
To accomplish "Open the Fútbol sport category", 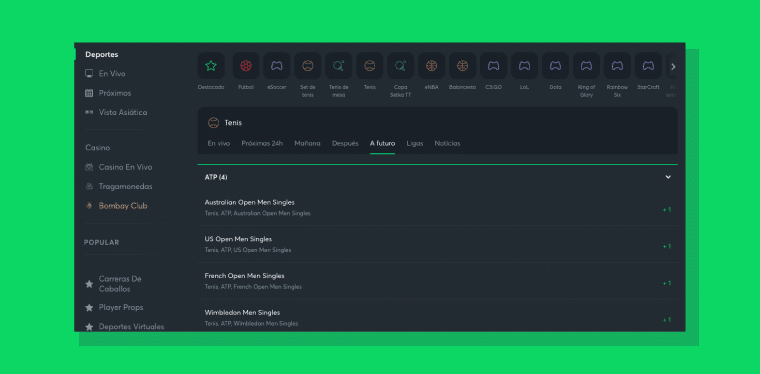I will coord(246,66).
